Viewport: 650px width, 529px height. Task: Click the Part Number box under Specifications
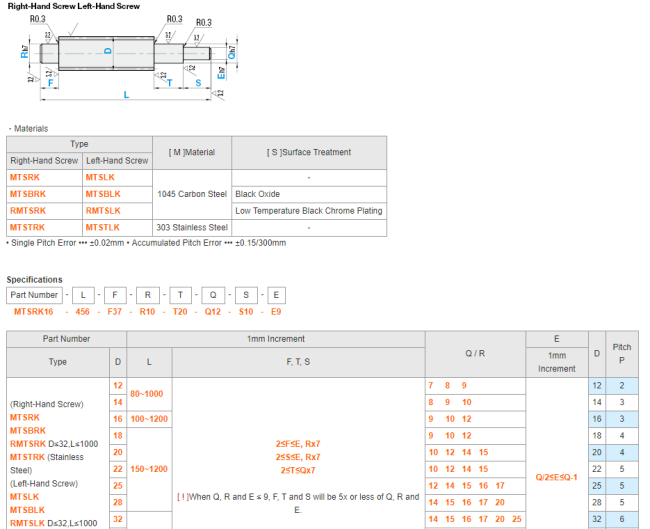point(35,295)
